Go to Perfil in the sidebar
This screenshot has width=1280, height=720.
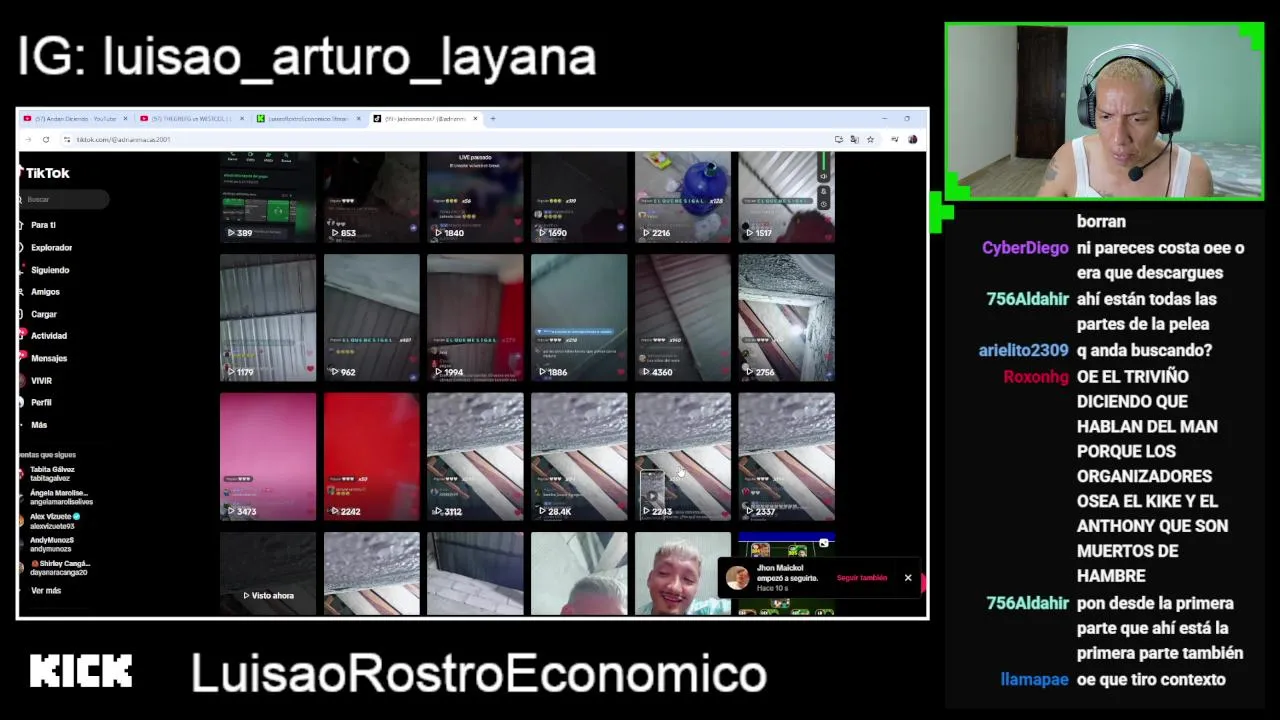click(40, 403)
